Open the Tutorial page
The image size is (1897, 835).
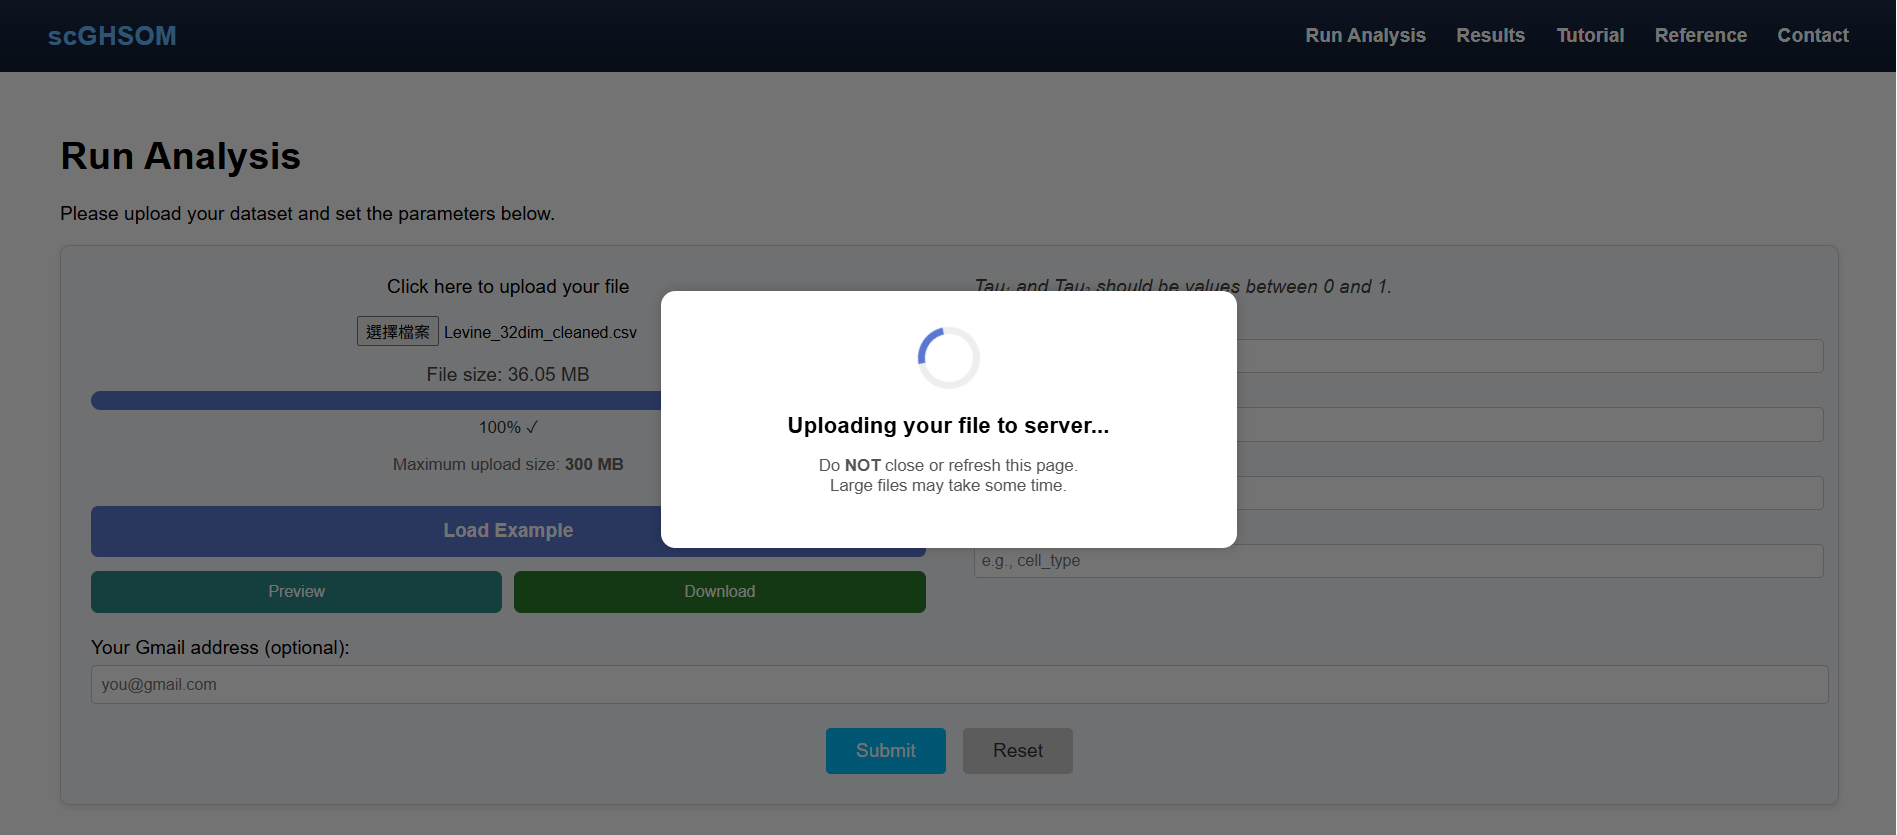coord(1590,36)
